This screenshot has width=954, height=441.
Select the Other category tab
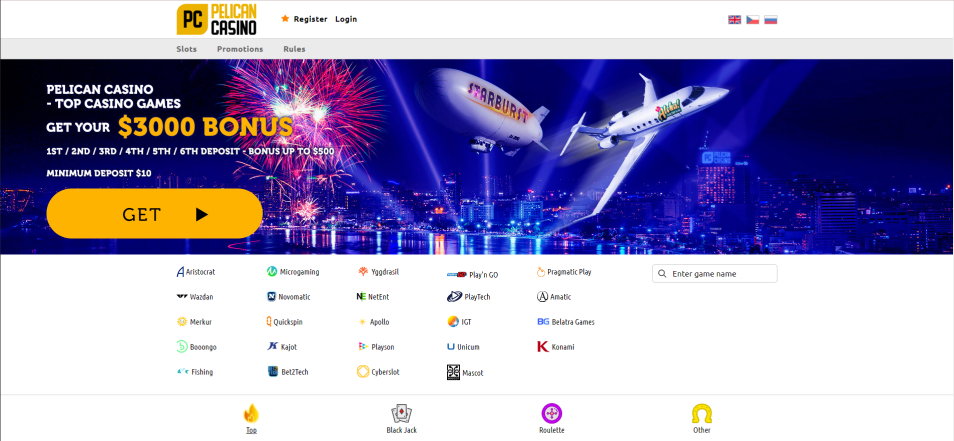point(702,418)
